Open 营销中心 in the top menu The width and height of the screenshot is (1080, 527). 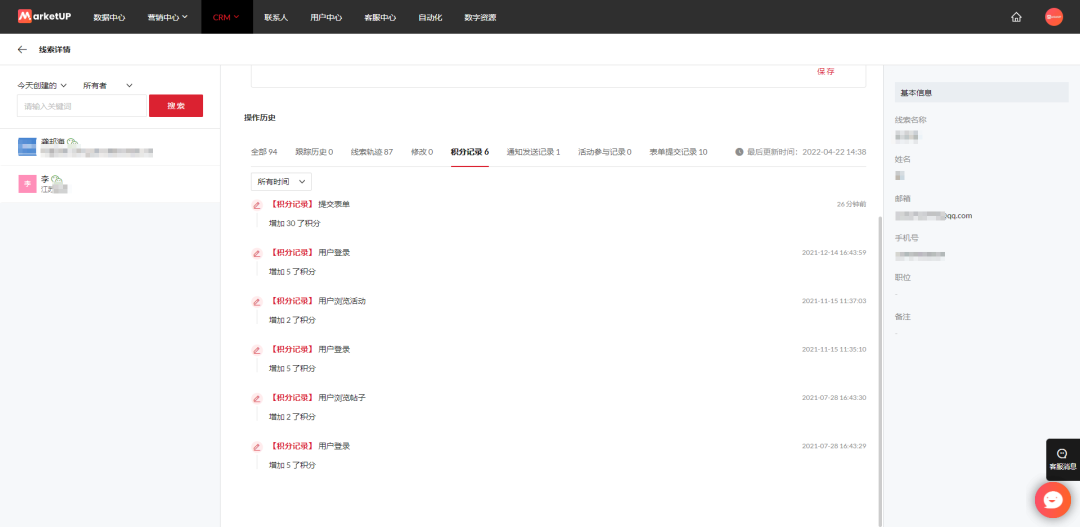click(167, 17)
